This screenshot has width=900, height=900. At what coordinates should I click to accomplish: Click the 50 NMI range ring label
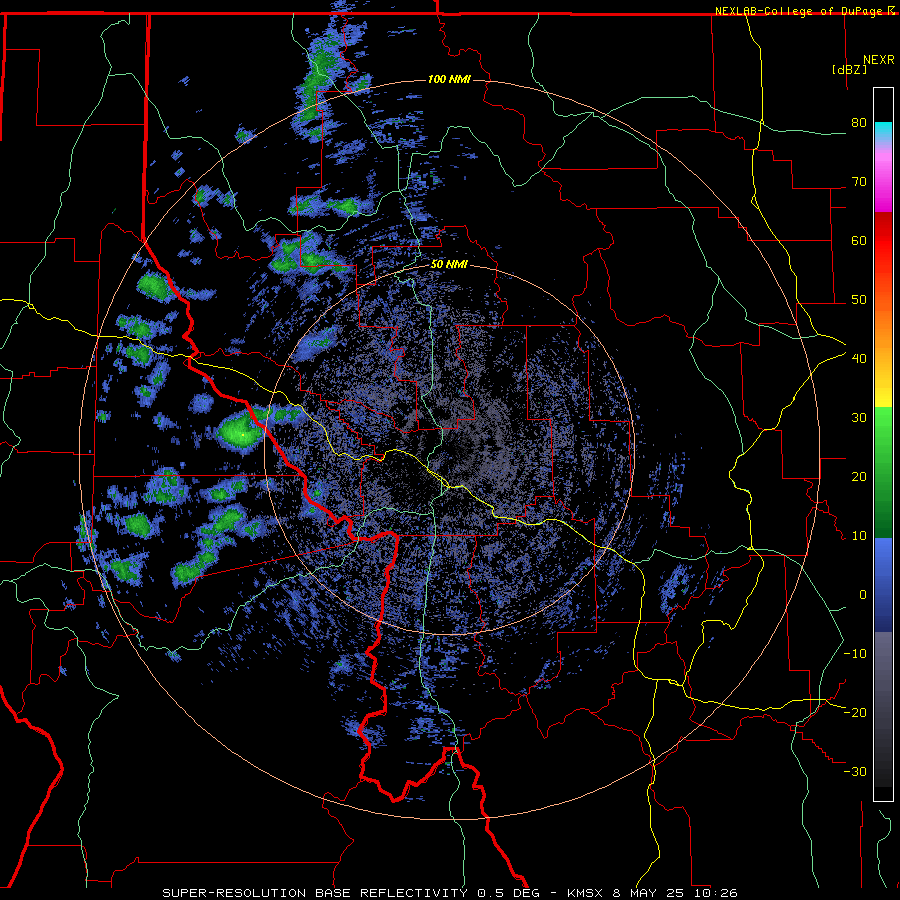click(449, 265)
